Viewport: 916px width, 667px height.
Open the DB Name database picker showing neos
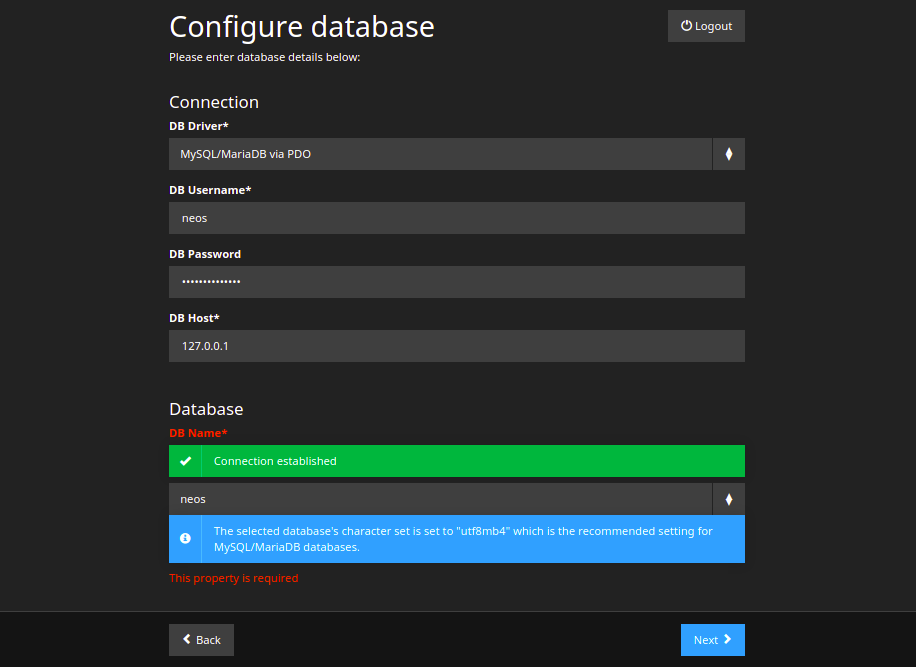(x=440, y=498)
